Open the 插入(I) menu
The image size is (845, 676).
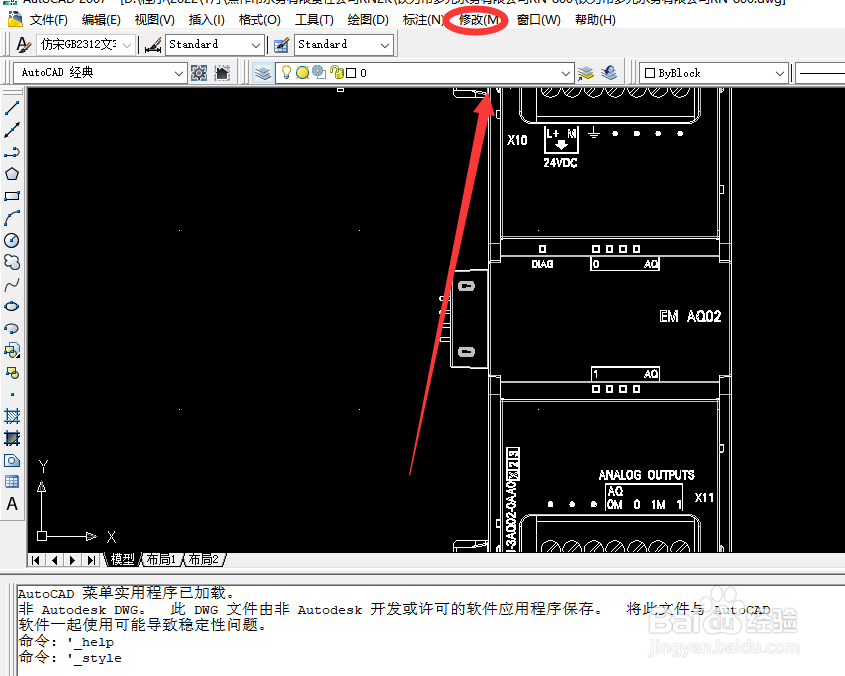[x=206, y=20]
